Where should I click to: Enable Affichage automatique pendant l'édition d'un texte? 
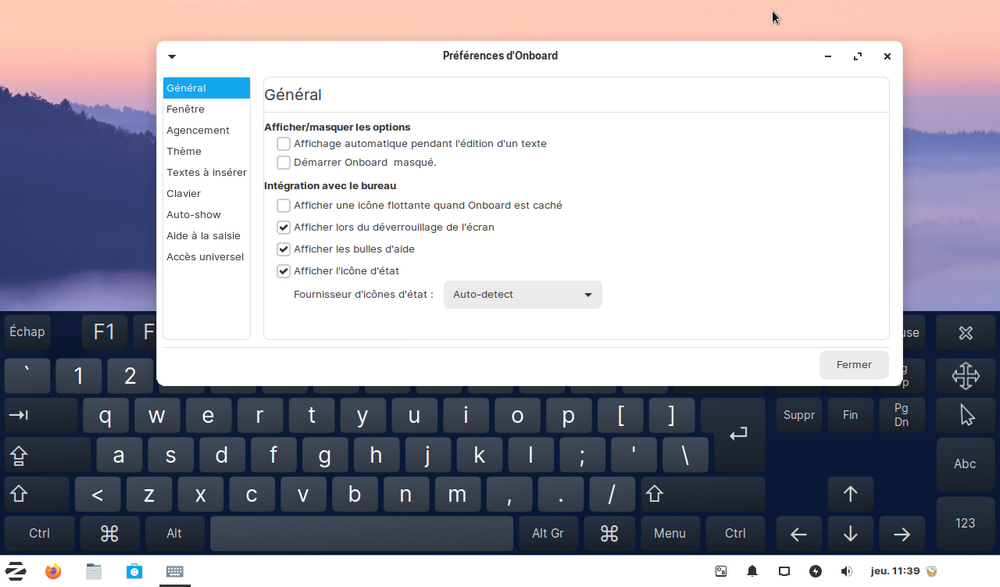coord(284,144)
